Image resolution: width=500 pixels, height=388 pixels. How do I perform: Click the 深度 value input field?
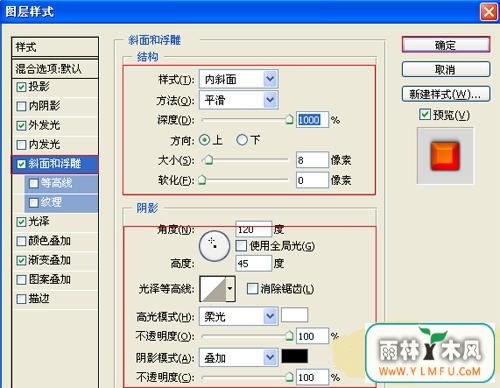tap(312, 120)
